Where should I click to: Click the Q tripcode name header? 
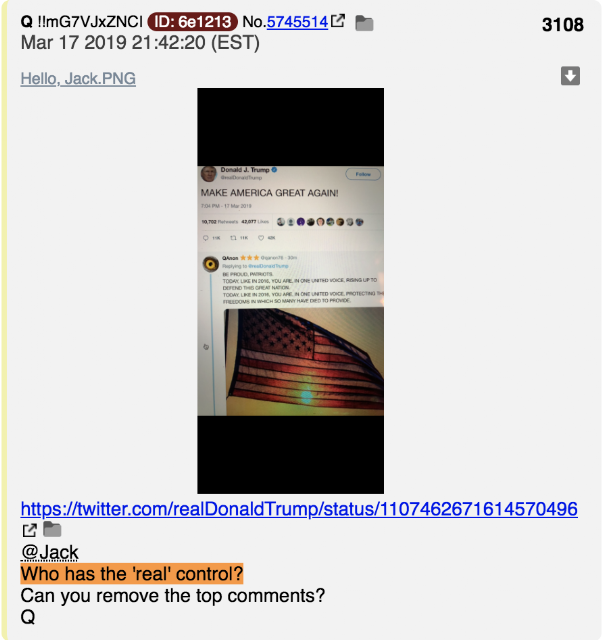click(x=82, y=22)
